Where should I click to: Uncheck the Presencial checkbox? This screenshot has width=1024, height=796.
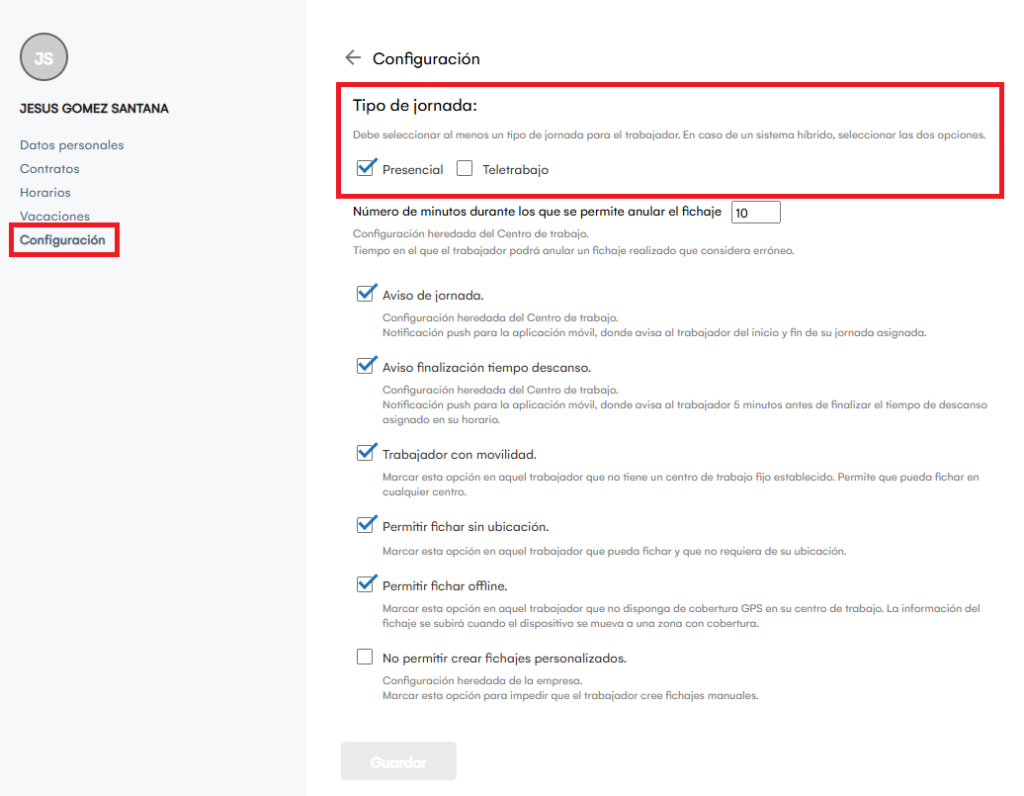click(x=365, y=169)
